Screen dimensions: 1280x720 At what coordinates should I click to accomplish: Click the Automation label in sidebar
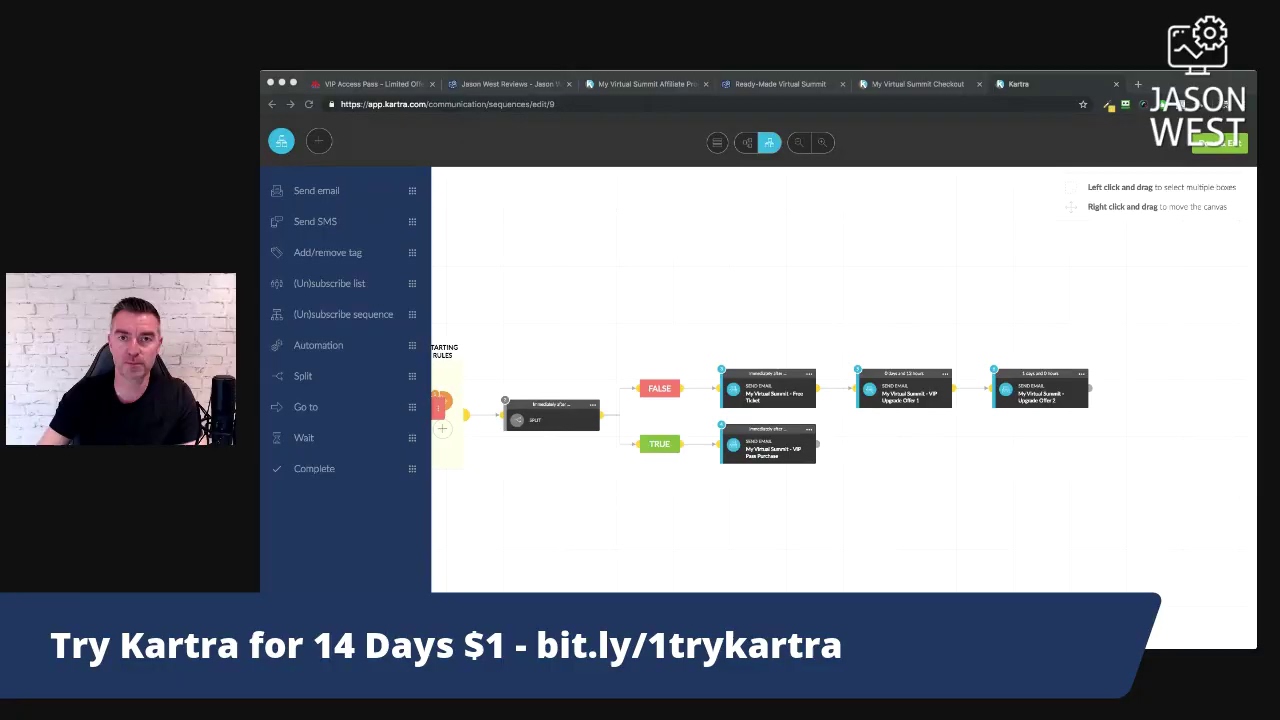[318, 345]
